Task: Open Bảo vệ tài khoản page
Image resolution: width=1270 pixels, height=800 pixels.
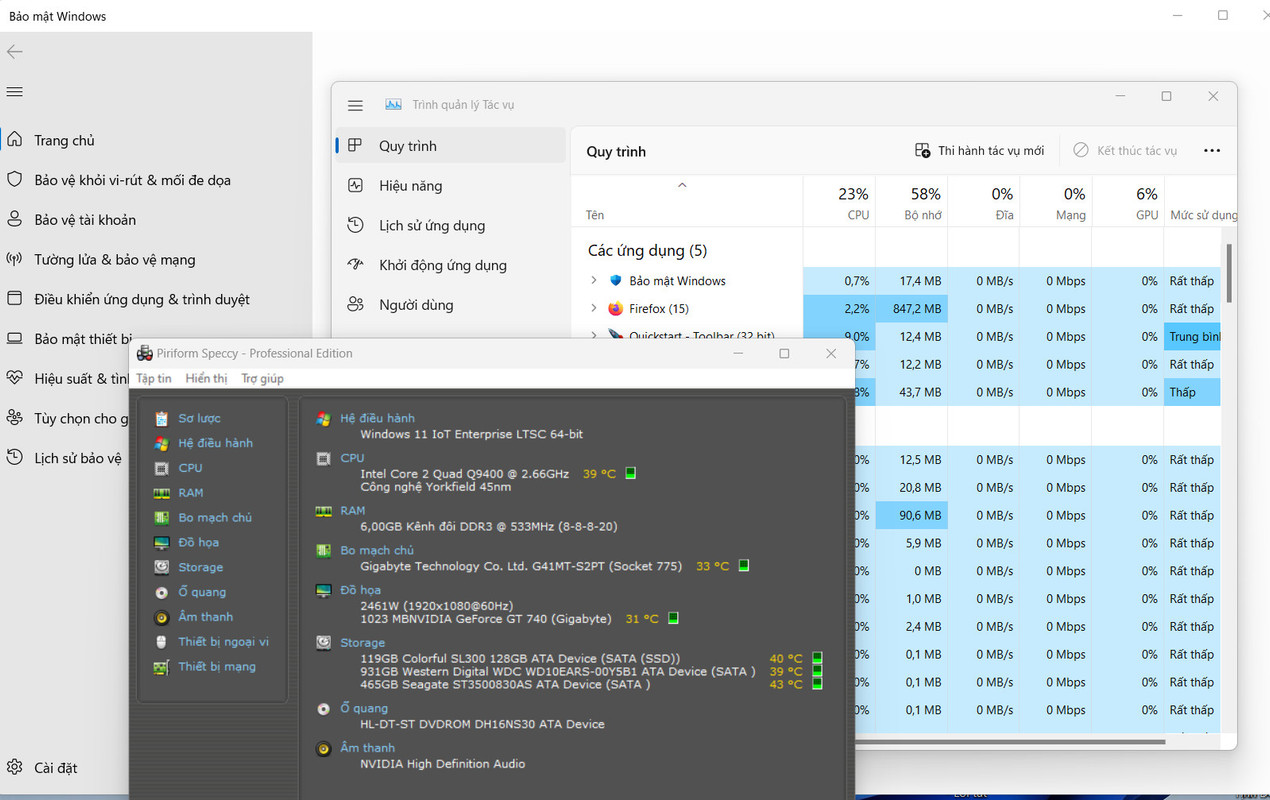Action: (x=85, y=220)
